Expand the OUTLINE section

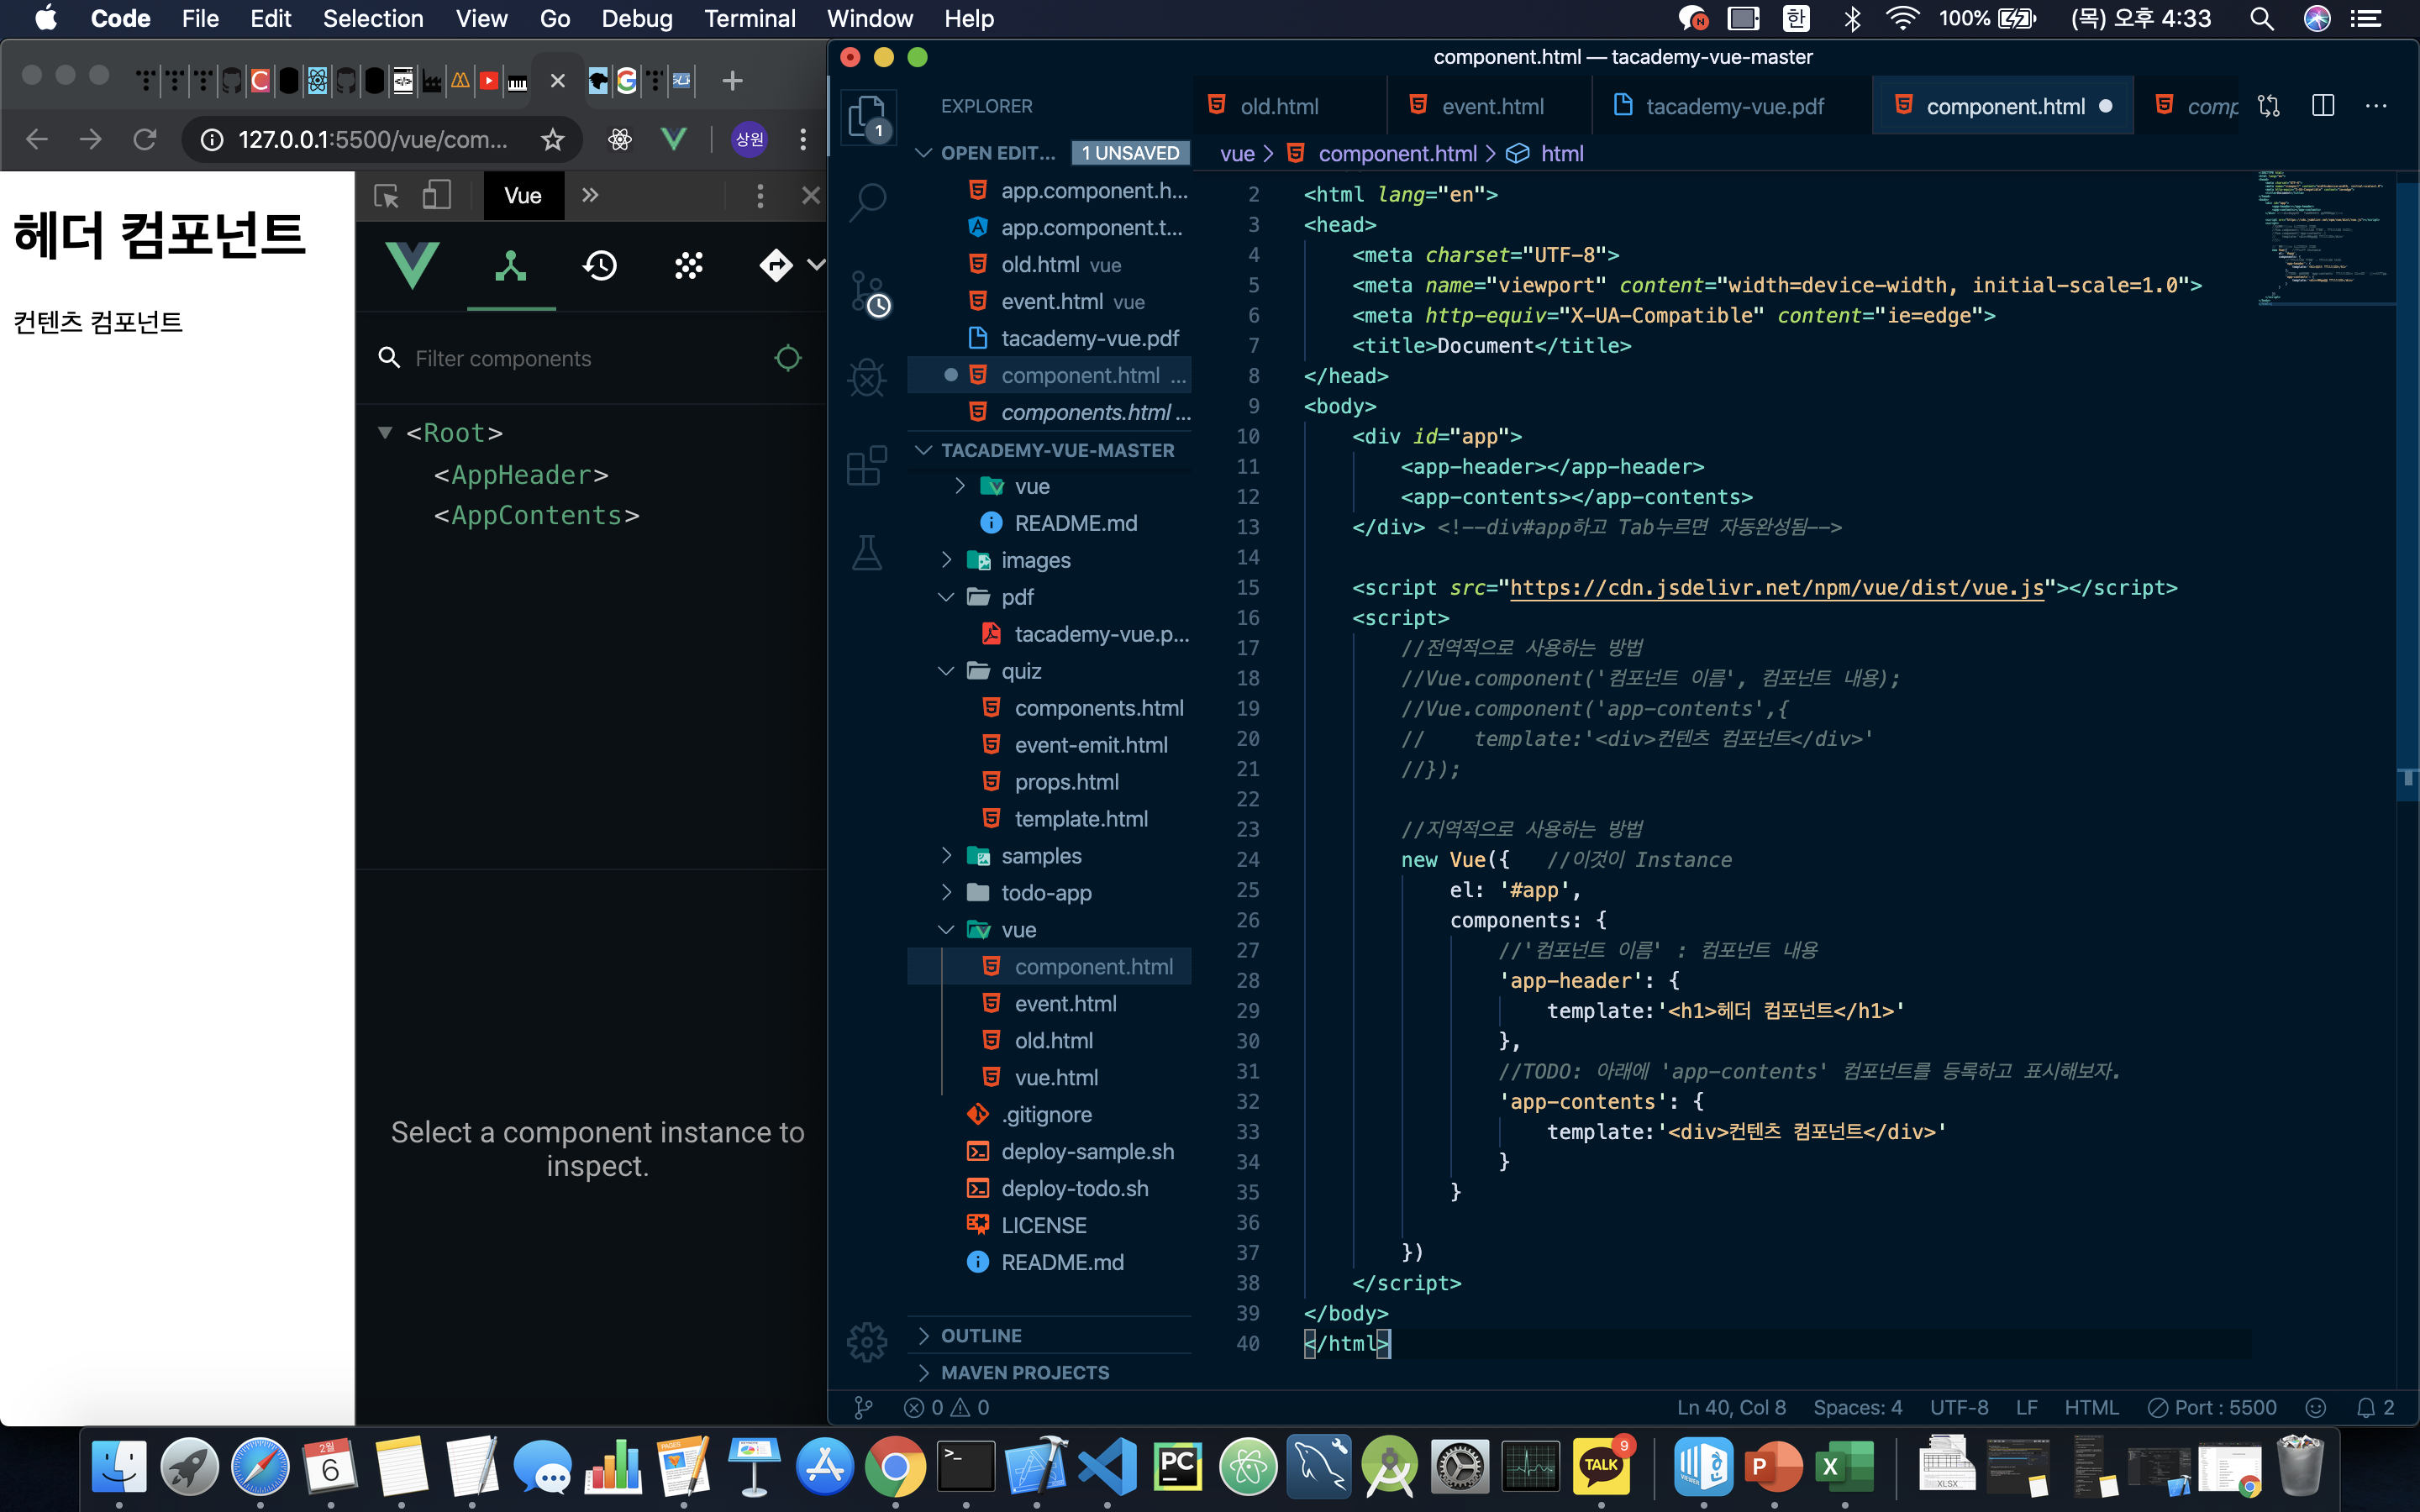click(x=980, y=1336)
